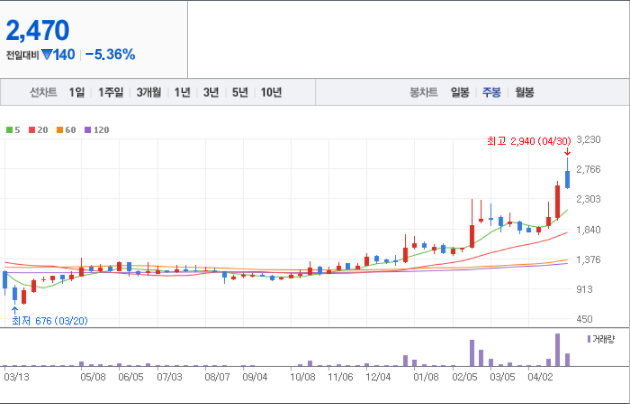
Task: Click the -5.36% change rate
Action: 110,55
